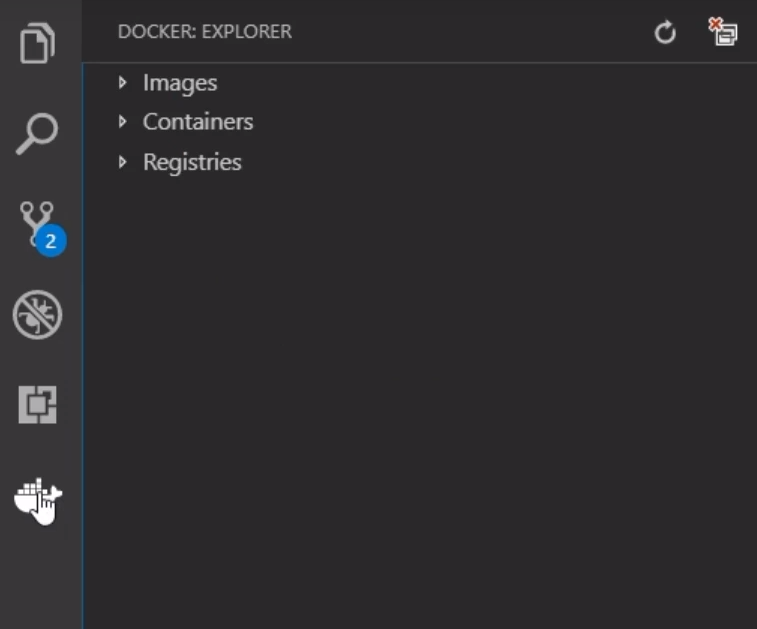The image size is (757, 629).
Task: Refresh the Docker explorer
Action: [665, 32]
